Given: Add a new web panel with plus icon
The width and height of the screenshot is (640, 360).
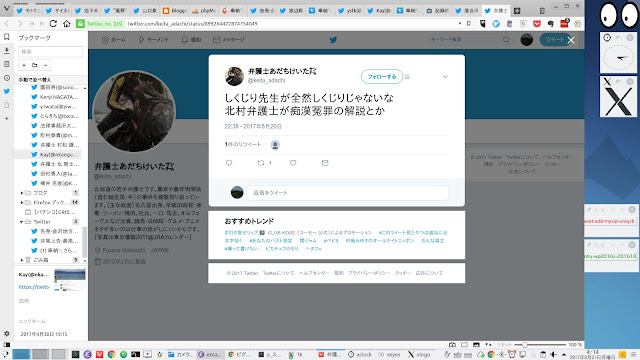Looking at the screenshot, I should click(7, 118).
